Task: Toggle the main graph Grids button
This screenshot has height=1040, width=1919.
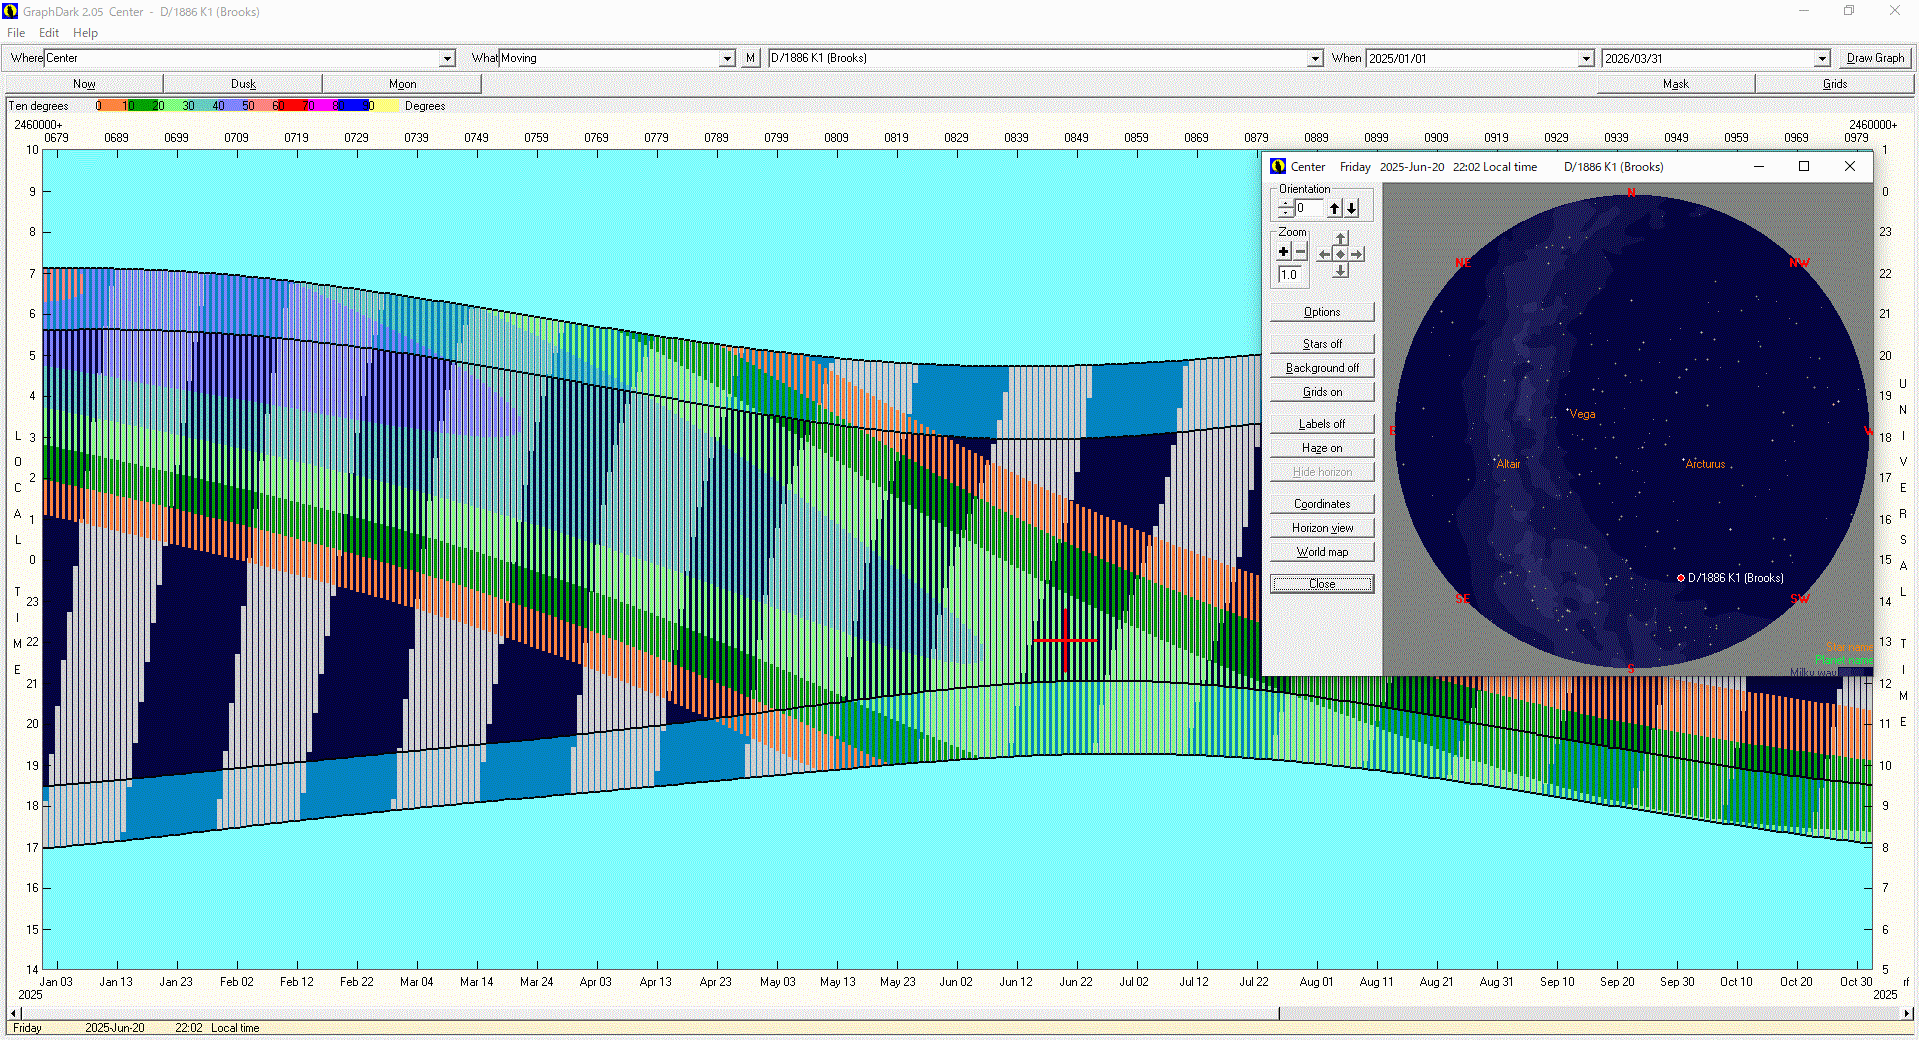Action: 1834,84
